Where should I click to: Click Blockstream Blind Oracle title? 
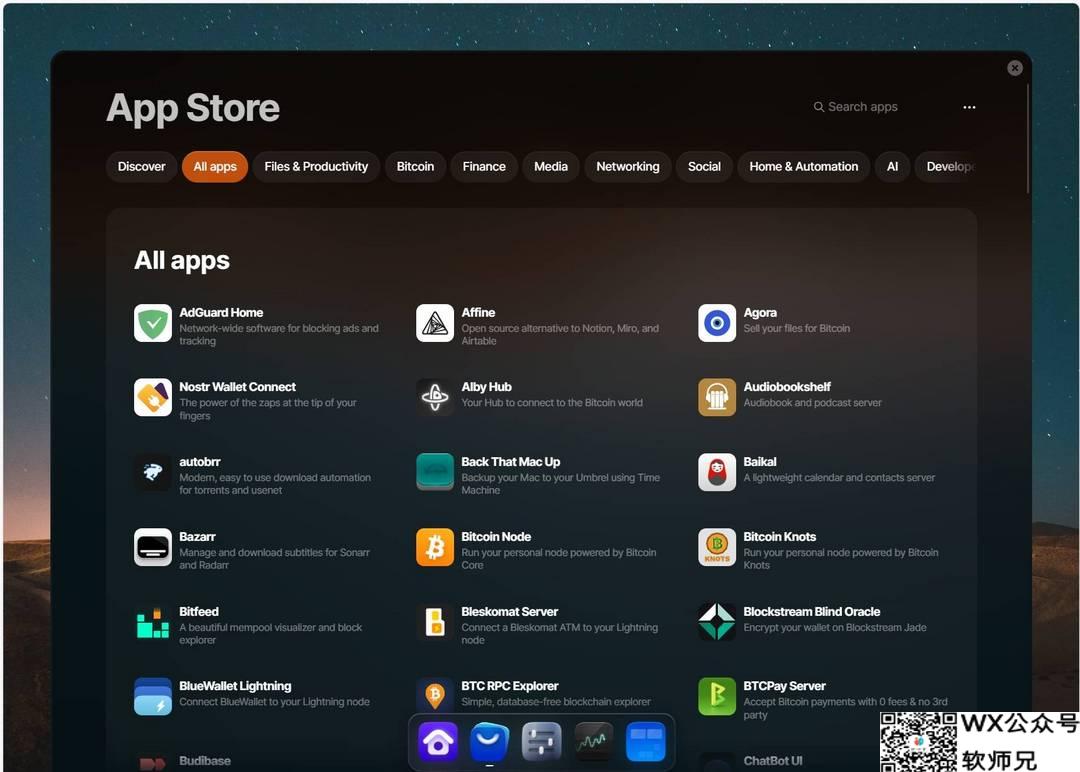[x=811, y=612]
